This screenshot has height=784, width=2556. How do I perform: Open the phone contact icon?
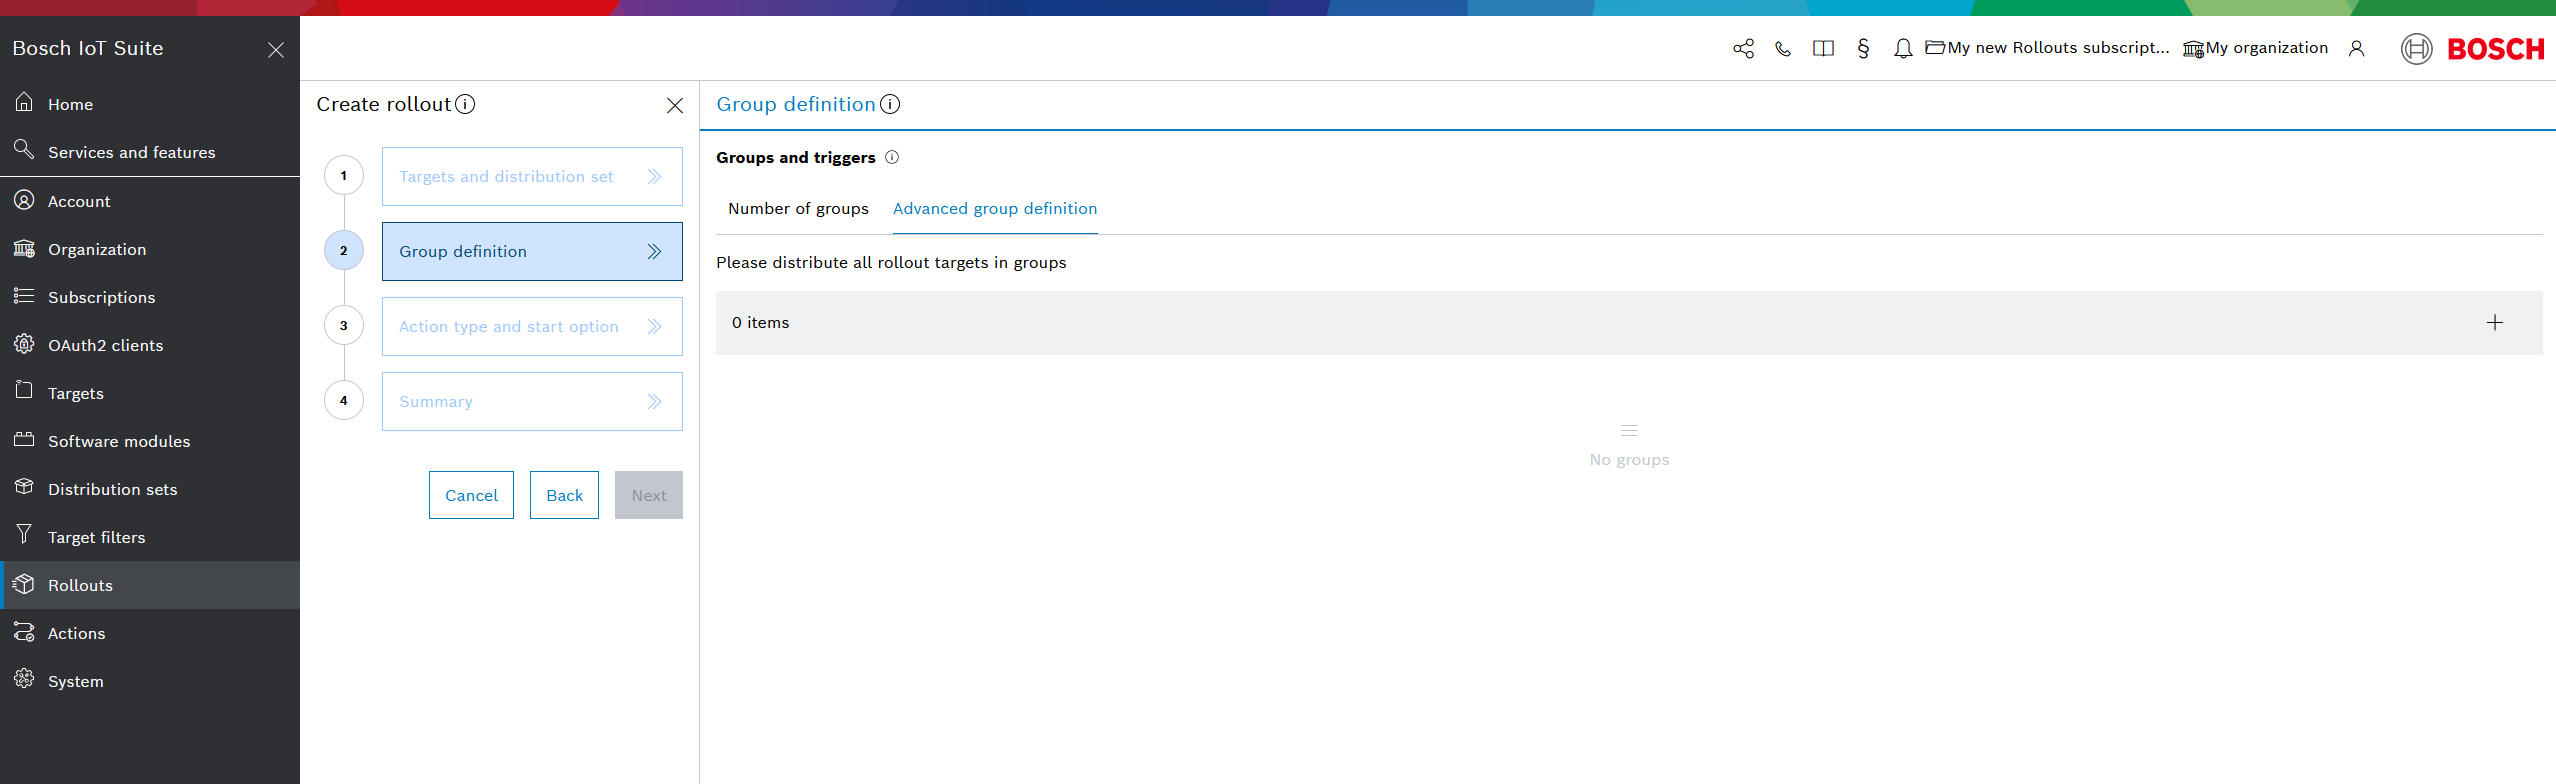(x=1783, y=49)
